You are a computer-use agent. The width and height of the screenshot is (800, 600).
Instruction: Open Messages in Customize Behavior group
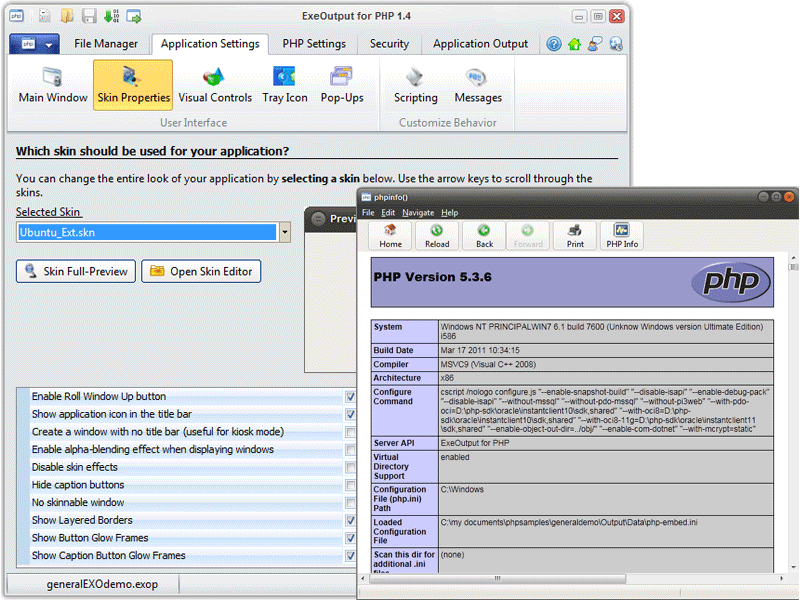[478, 85]
